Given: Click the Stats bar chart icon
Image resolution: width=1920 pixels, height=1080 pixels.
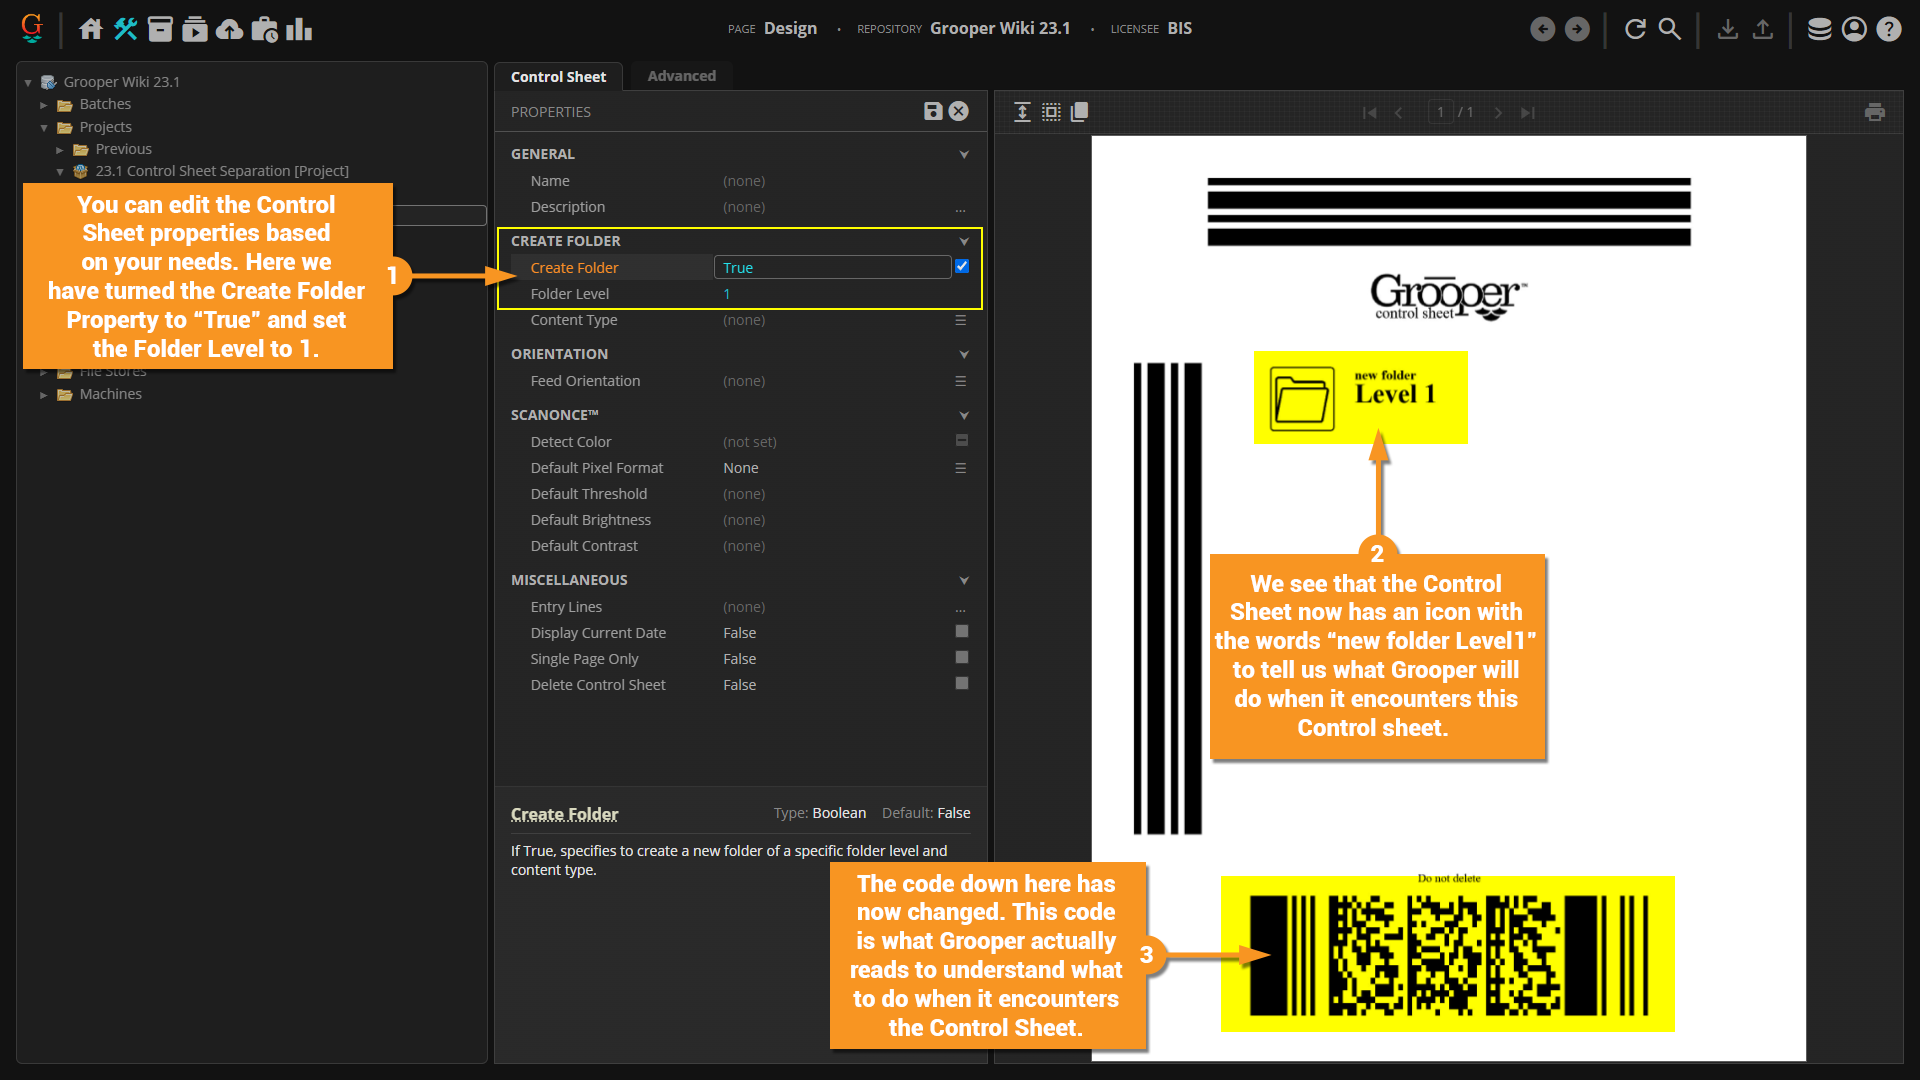Looking at the screenshot, I should 299,29.
